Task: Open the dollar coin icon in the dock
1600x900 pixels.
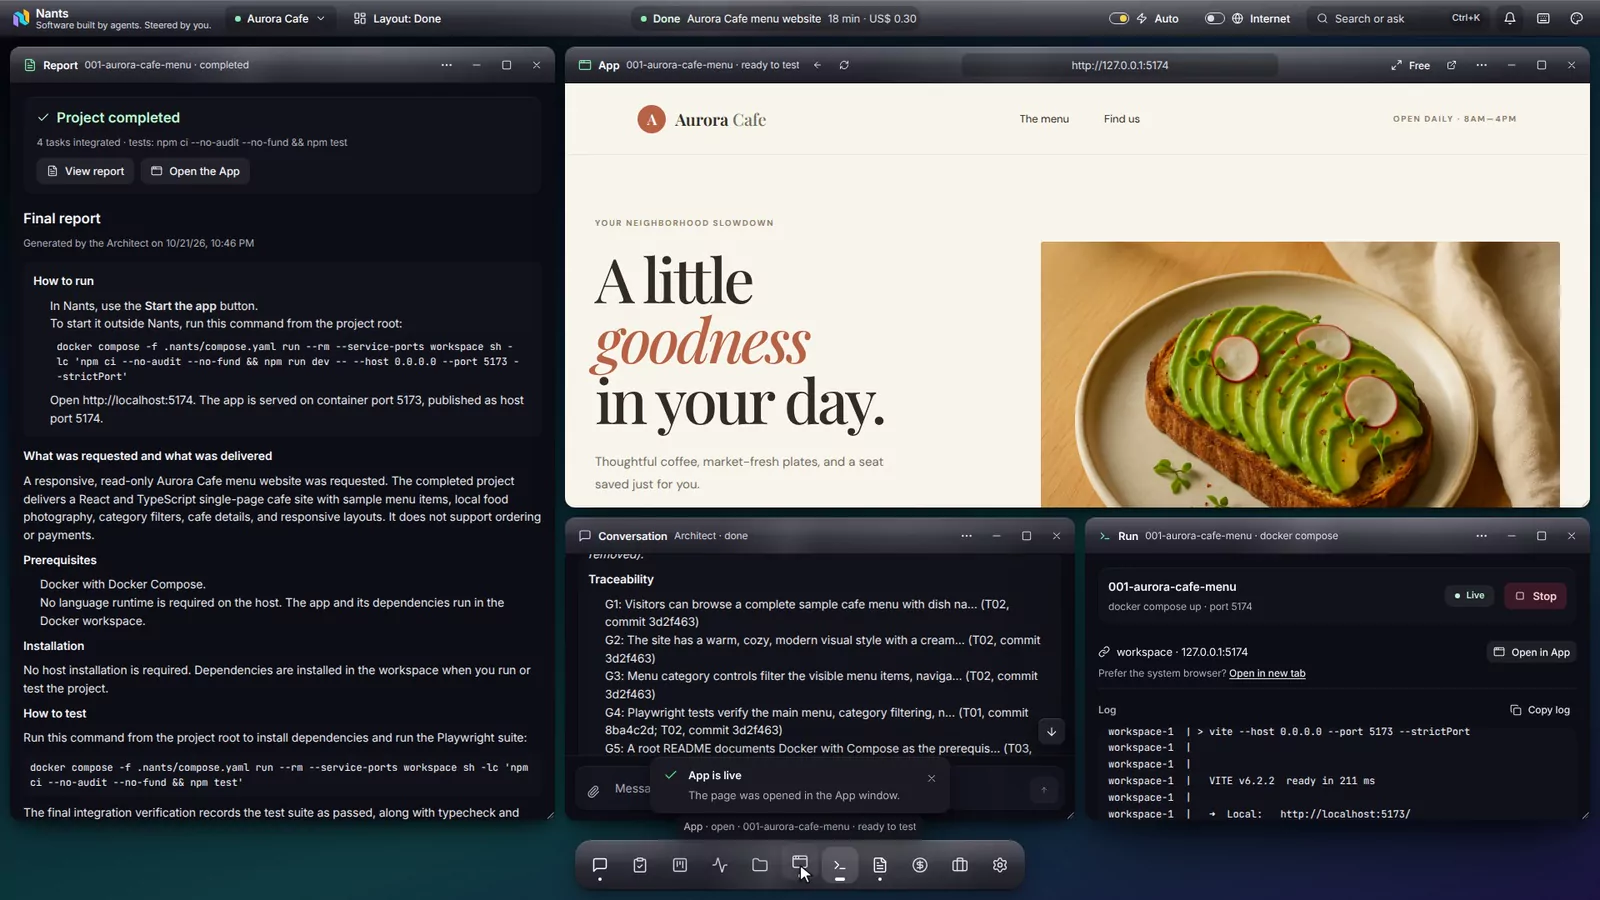Action: tap(920, 865)
